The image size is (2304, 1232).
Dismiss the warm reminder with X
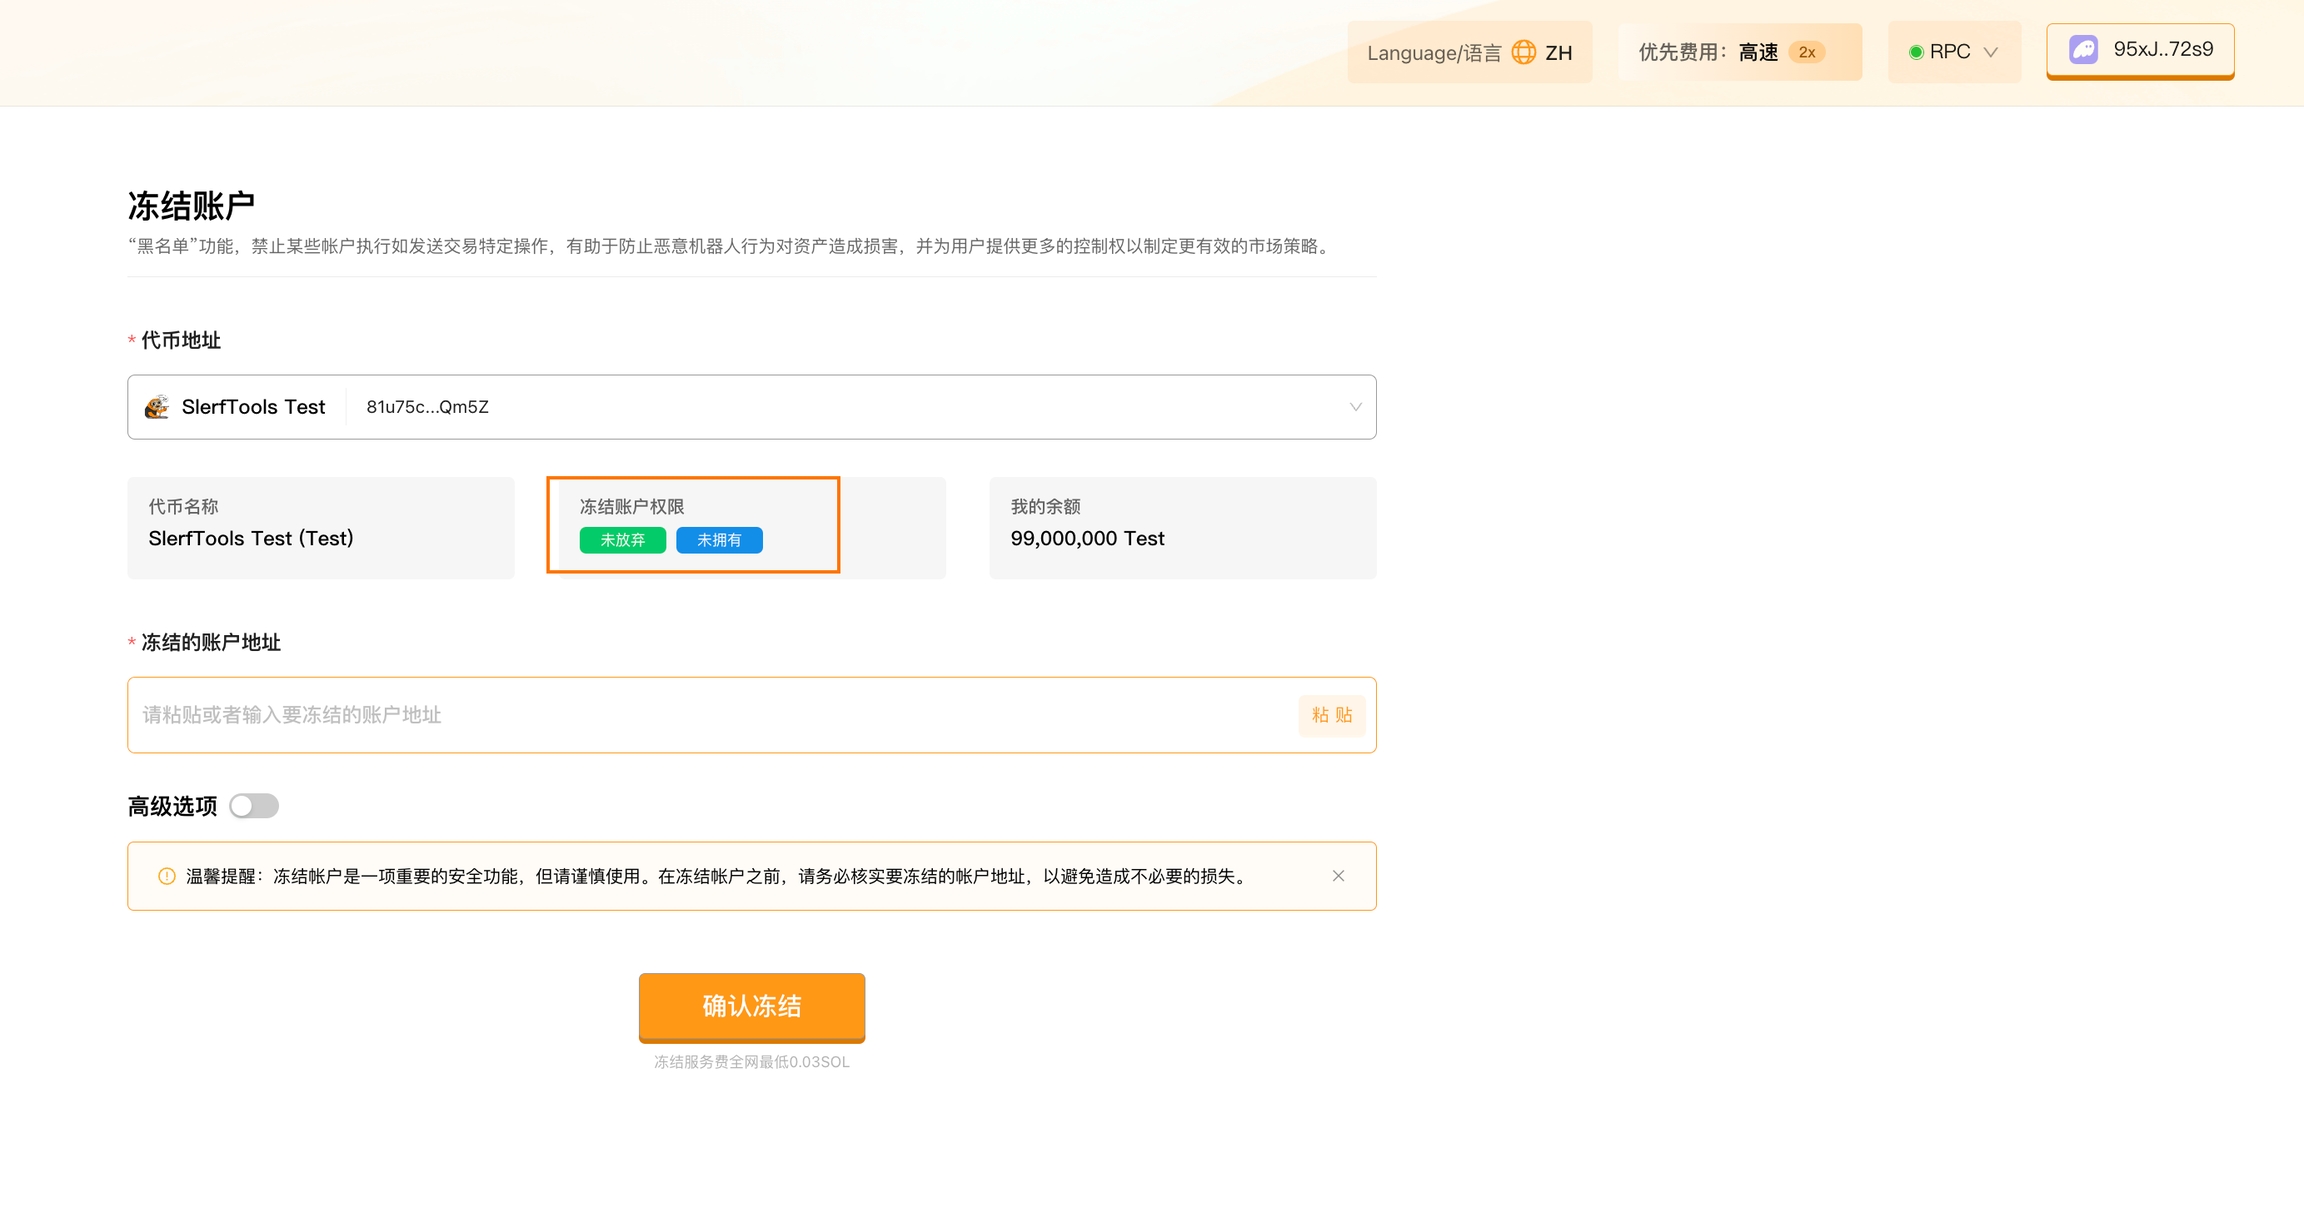(1338, 876)
